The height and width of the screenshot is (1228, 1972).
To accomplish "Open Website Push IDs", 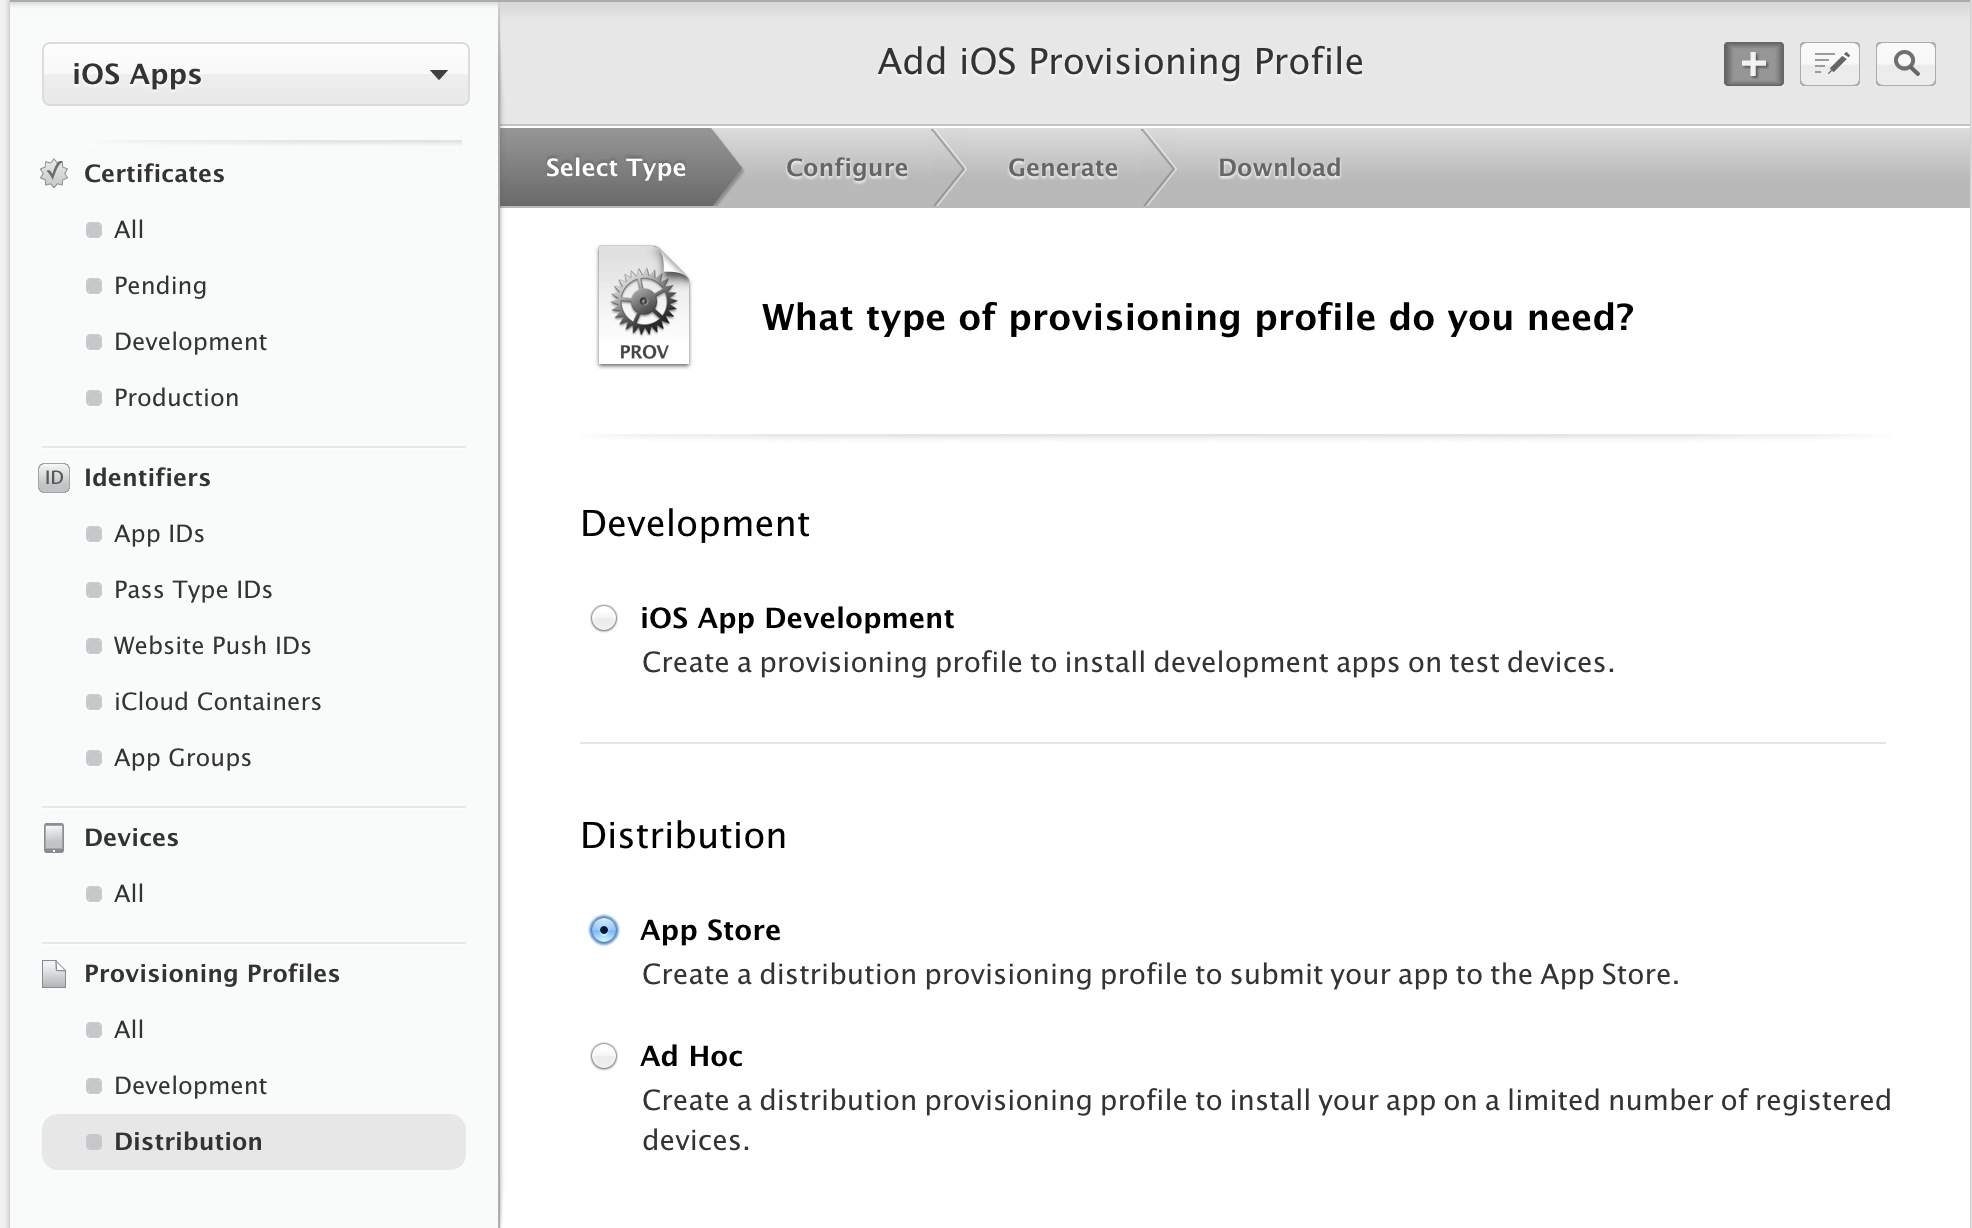I will [x=212, y=646].
